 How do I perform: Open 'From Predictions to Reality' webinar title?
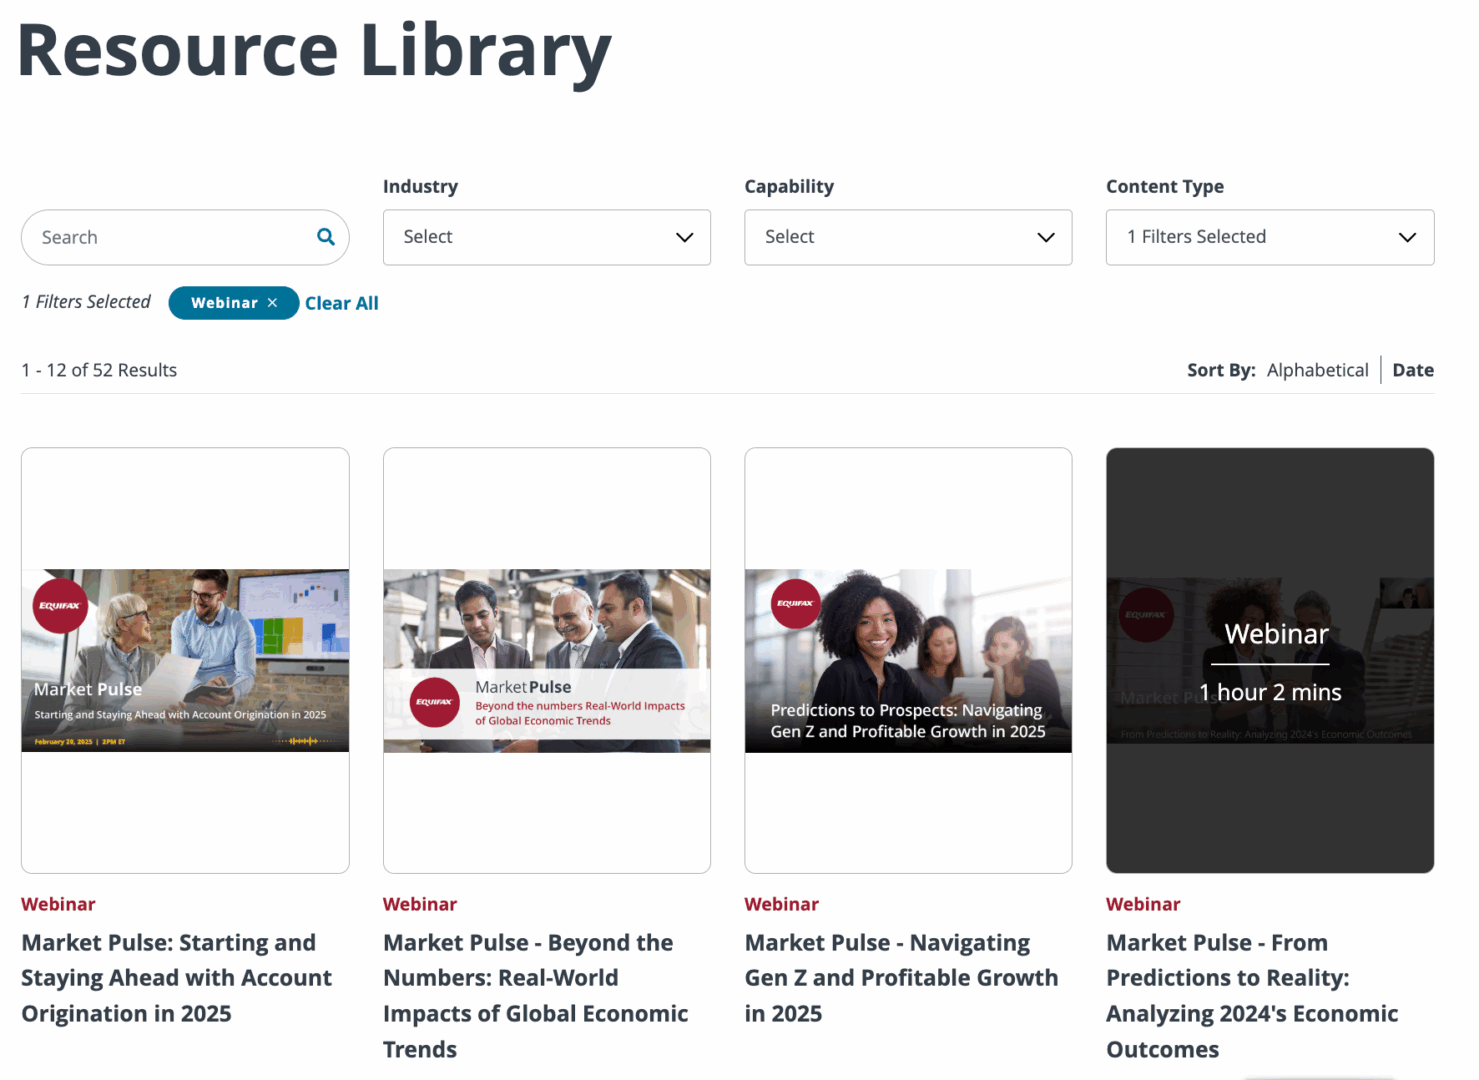point(1252,995)
